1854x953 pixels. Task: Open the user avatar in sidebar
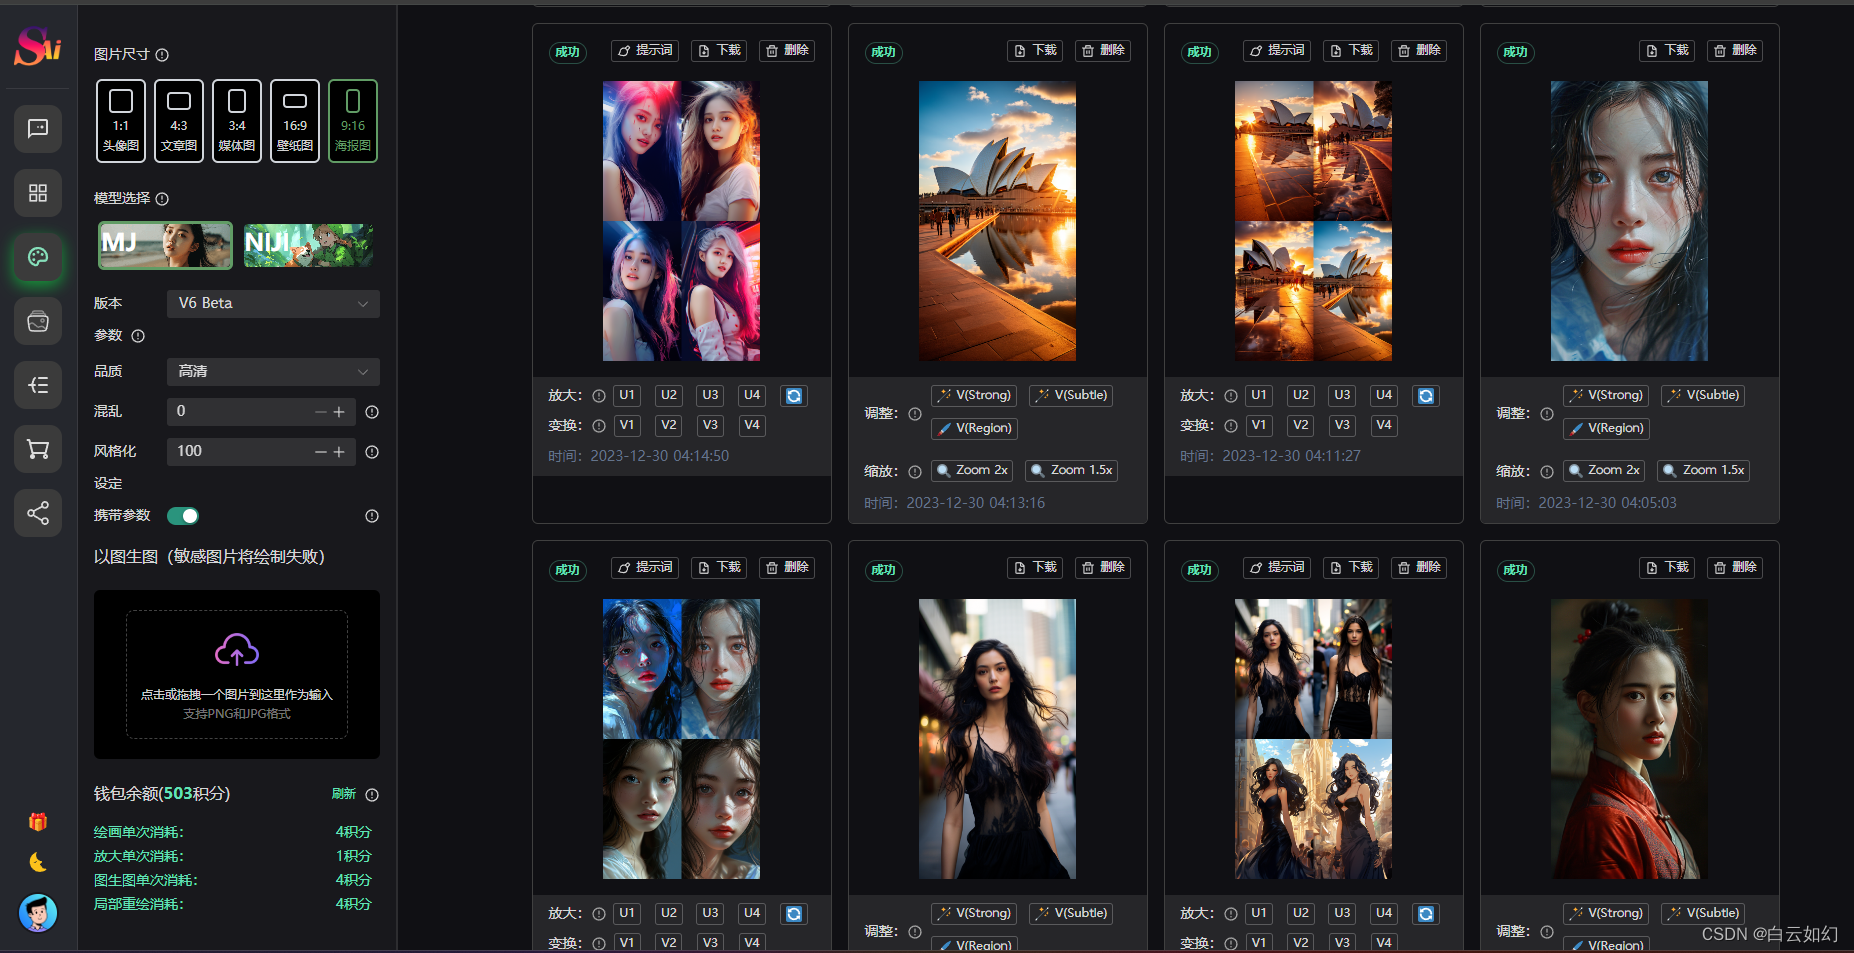click(x=38, y=912)
